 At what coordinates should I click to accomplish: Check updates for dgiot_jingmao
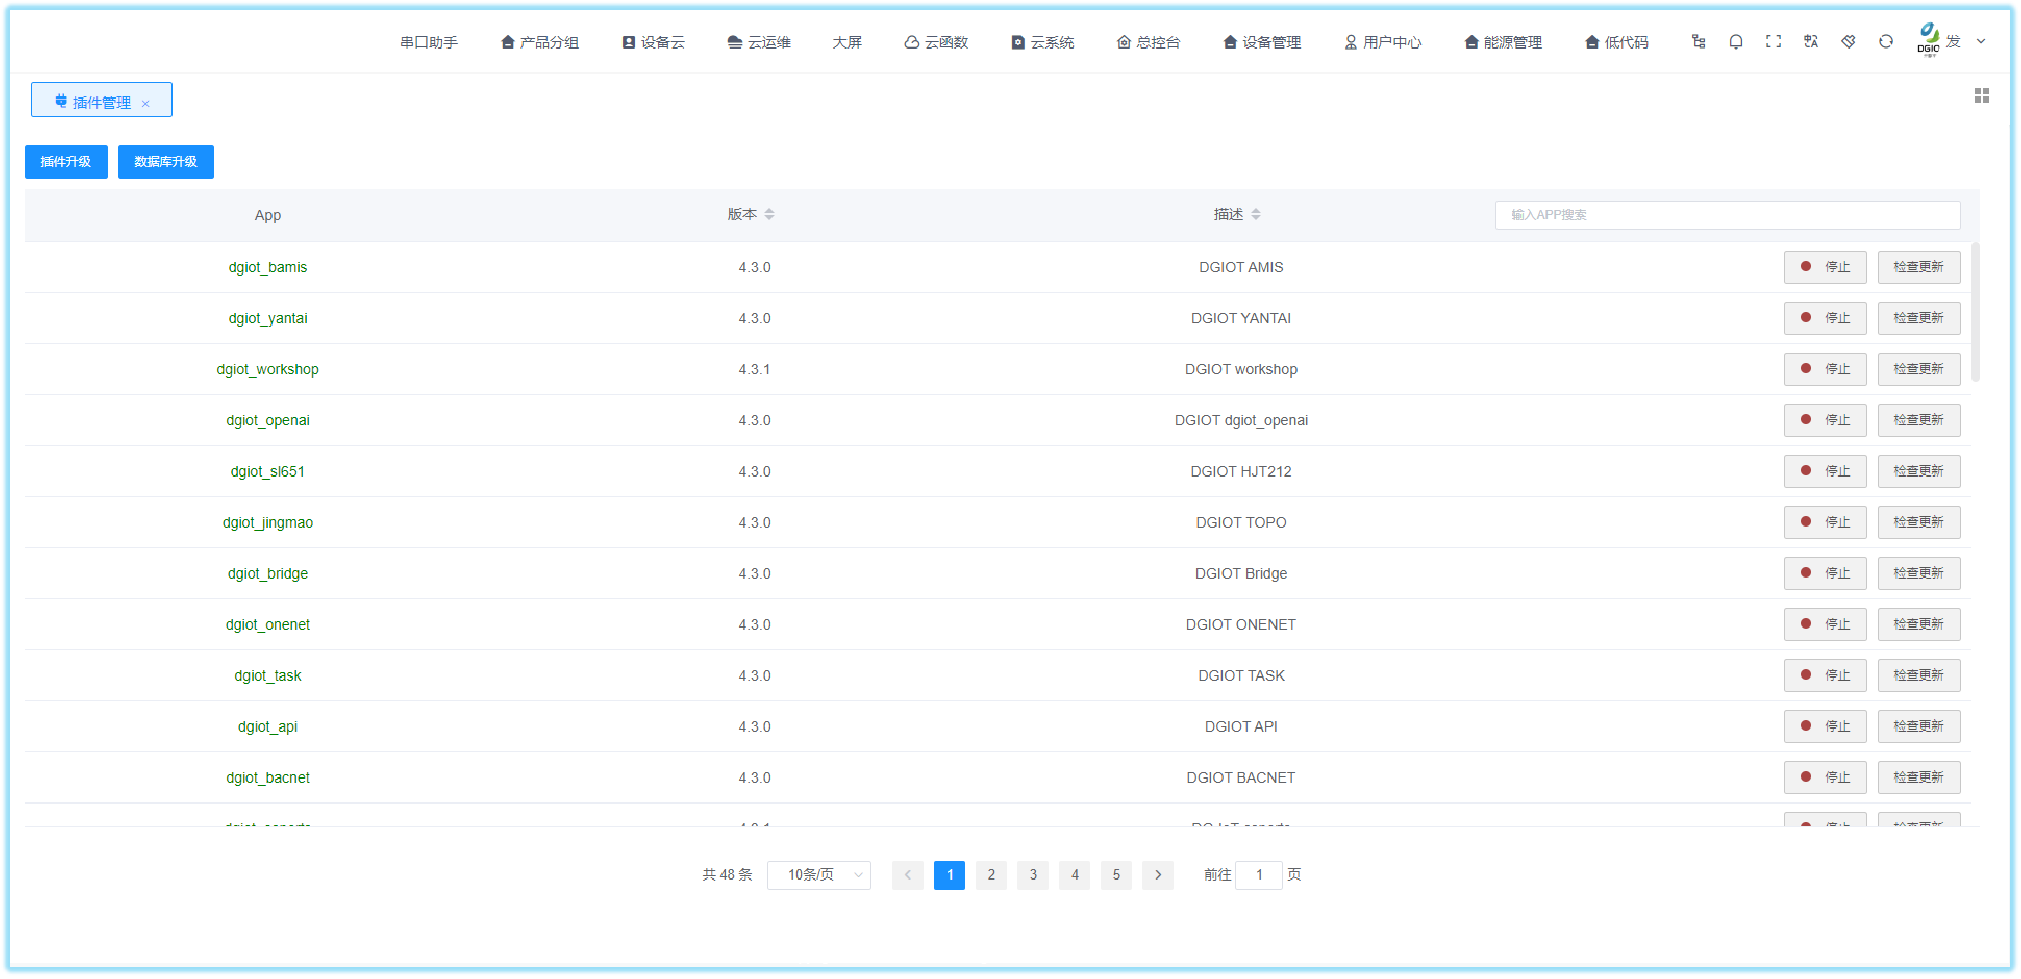[1919, 522]
